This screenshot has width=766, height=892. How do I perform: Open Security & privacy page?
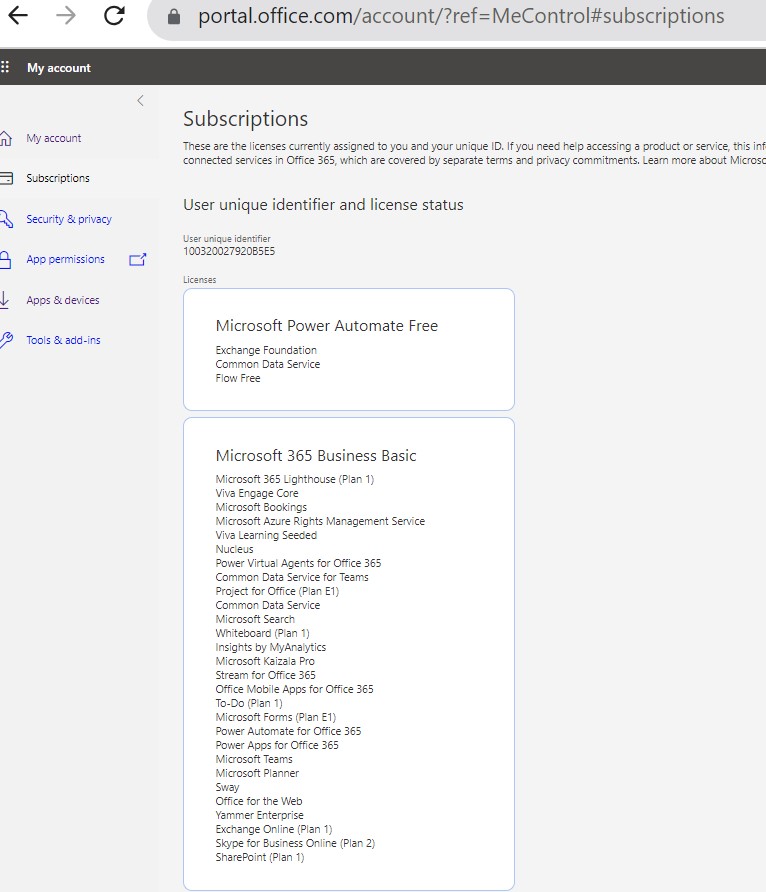coord(69,219)
